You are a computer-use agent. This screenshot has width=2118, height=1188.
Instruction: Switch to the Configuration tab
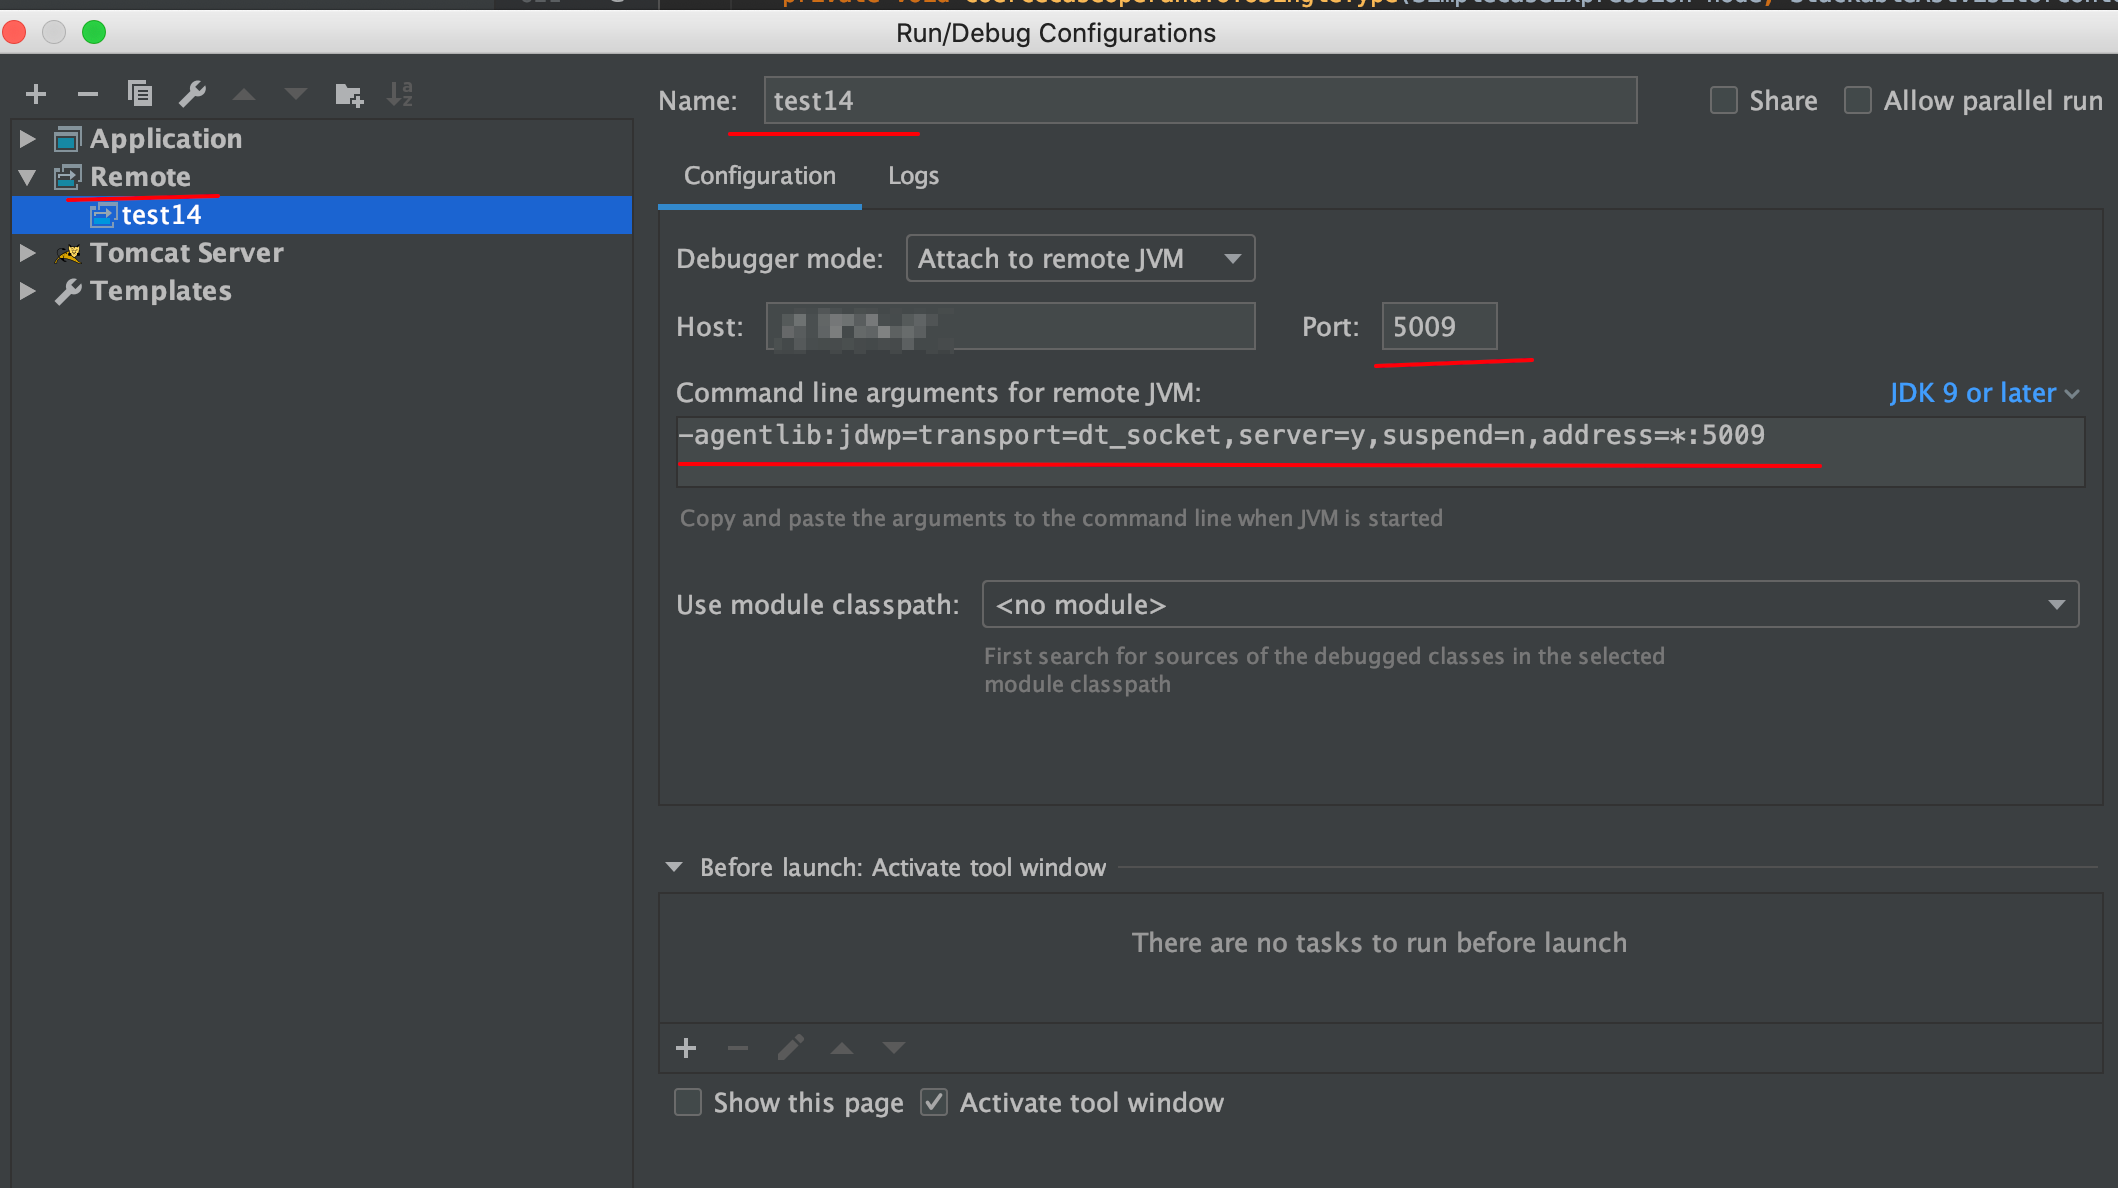coord(759,174)
